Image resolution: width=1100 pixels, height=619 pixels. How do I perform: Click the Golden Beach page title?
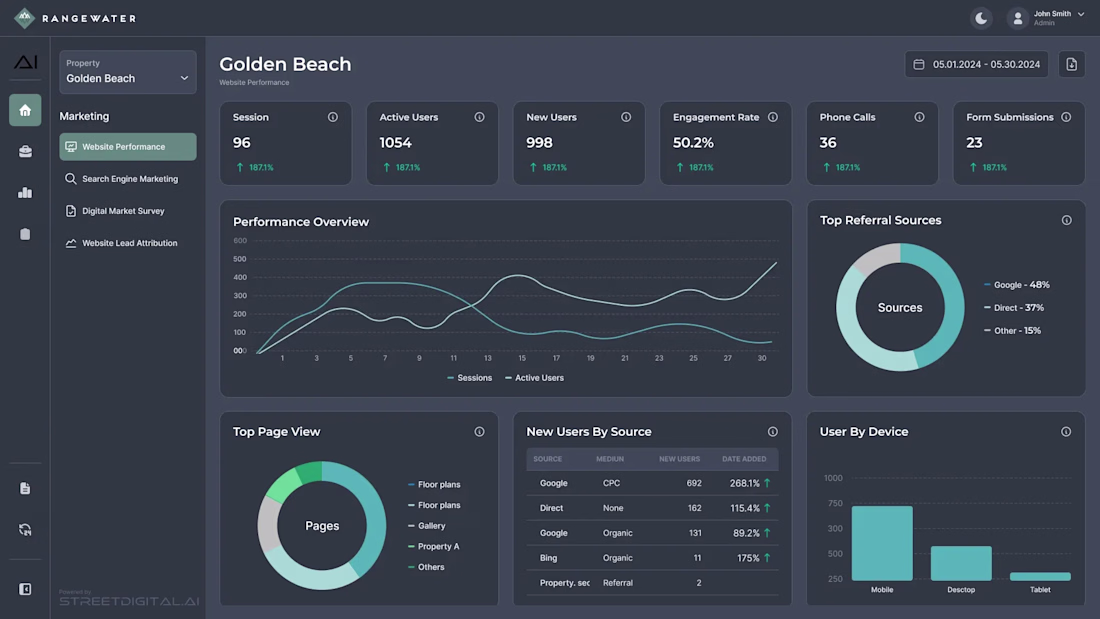(285, 64)
